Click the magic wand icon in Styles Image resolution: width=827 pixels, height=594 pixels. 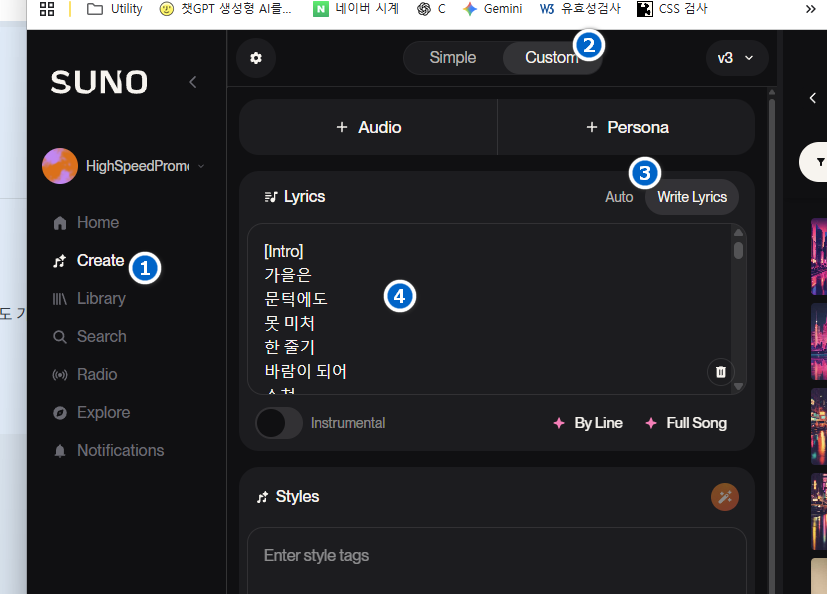(724, 496)
